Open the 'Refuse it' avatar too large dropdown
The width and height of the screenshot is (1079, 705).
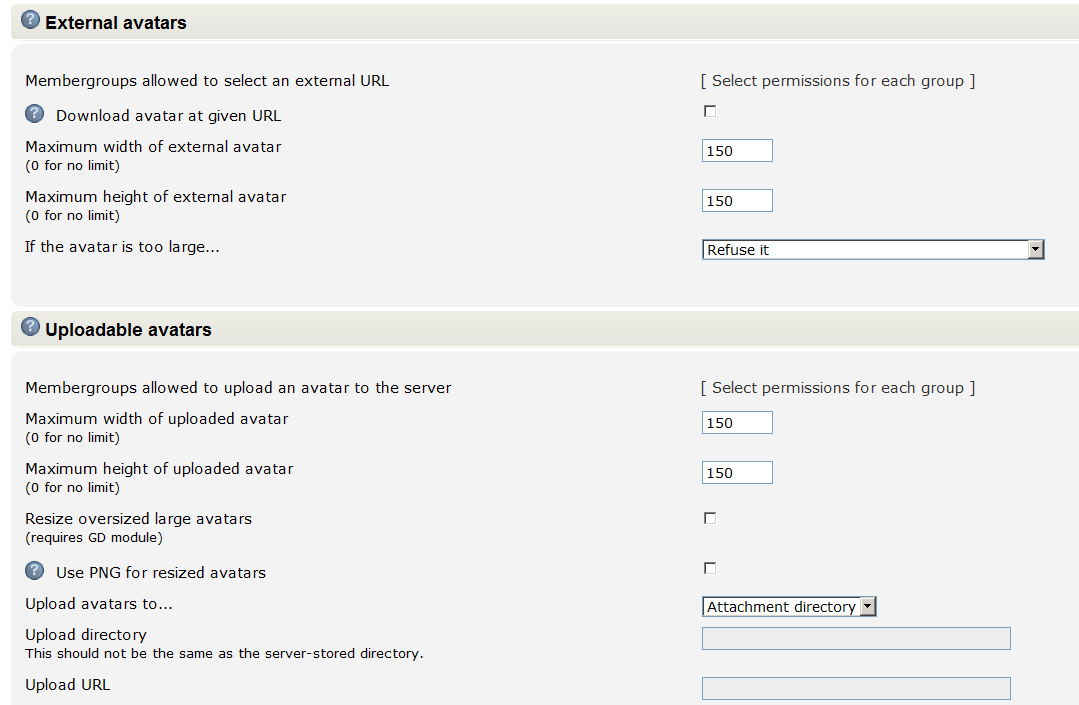(x=873, y=250)
